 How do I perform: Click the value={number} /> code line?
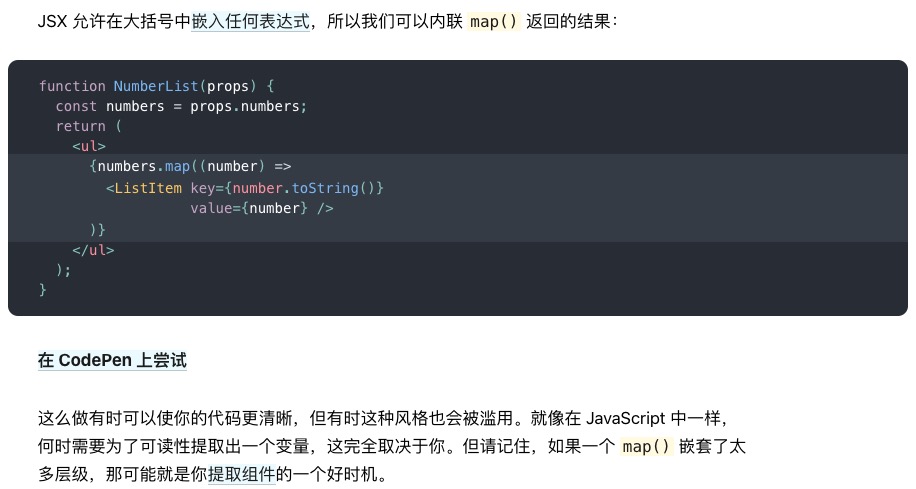[x=262, y=209]
